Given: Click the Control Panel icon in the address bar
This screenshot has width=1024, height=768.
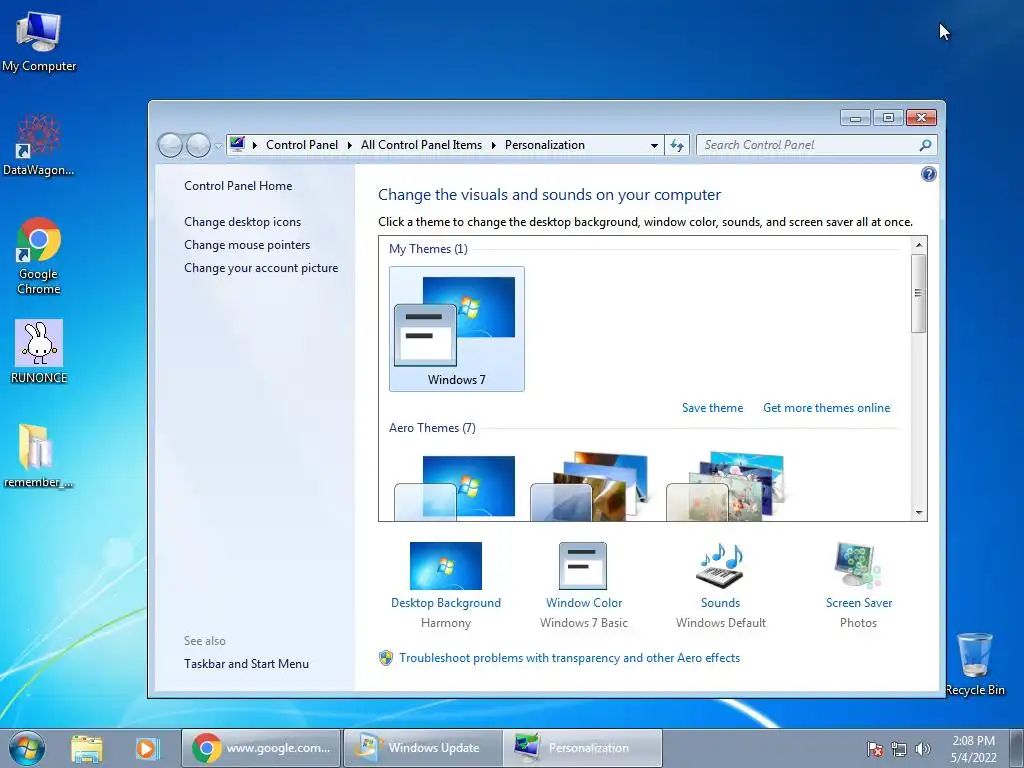Looking at the screenshot, I should [x=237, y=144].
